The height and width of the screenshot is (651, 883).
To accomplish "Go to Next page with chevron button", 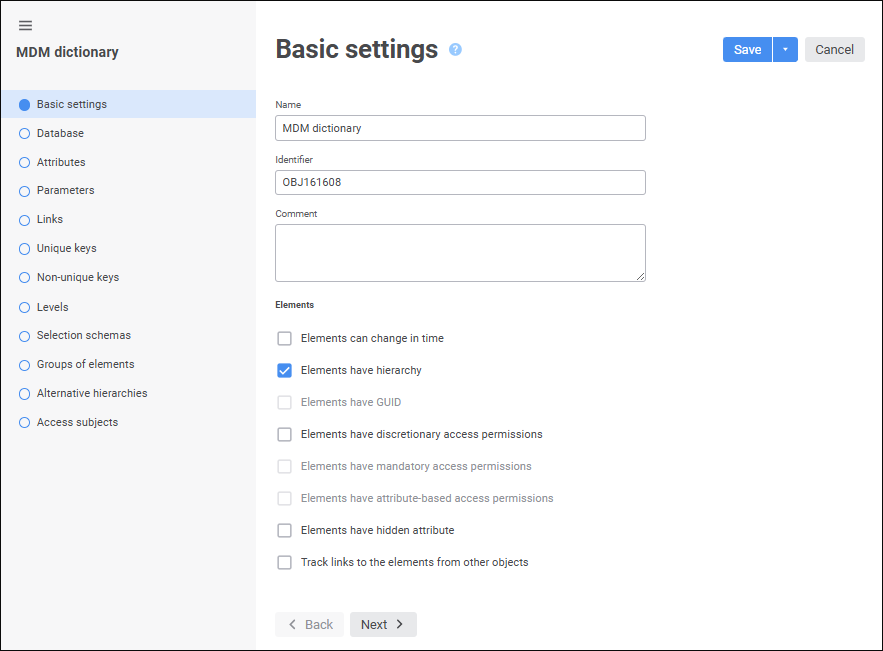I will point(383,624).
